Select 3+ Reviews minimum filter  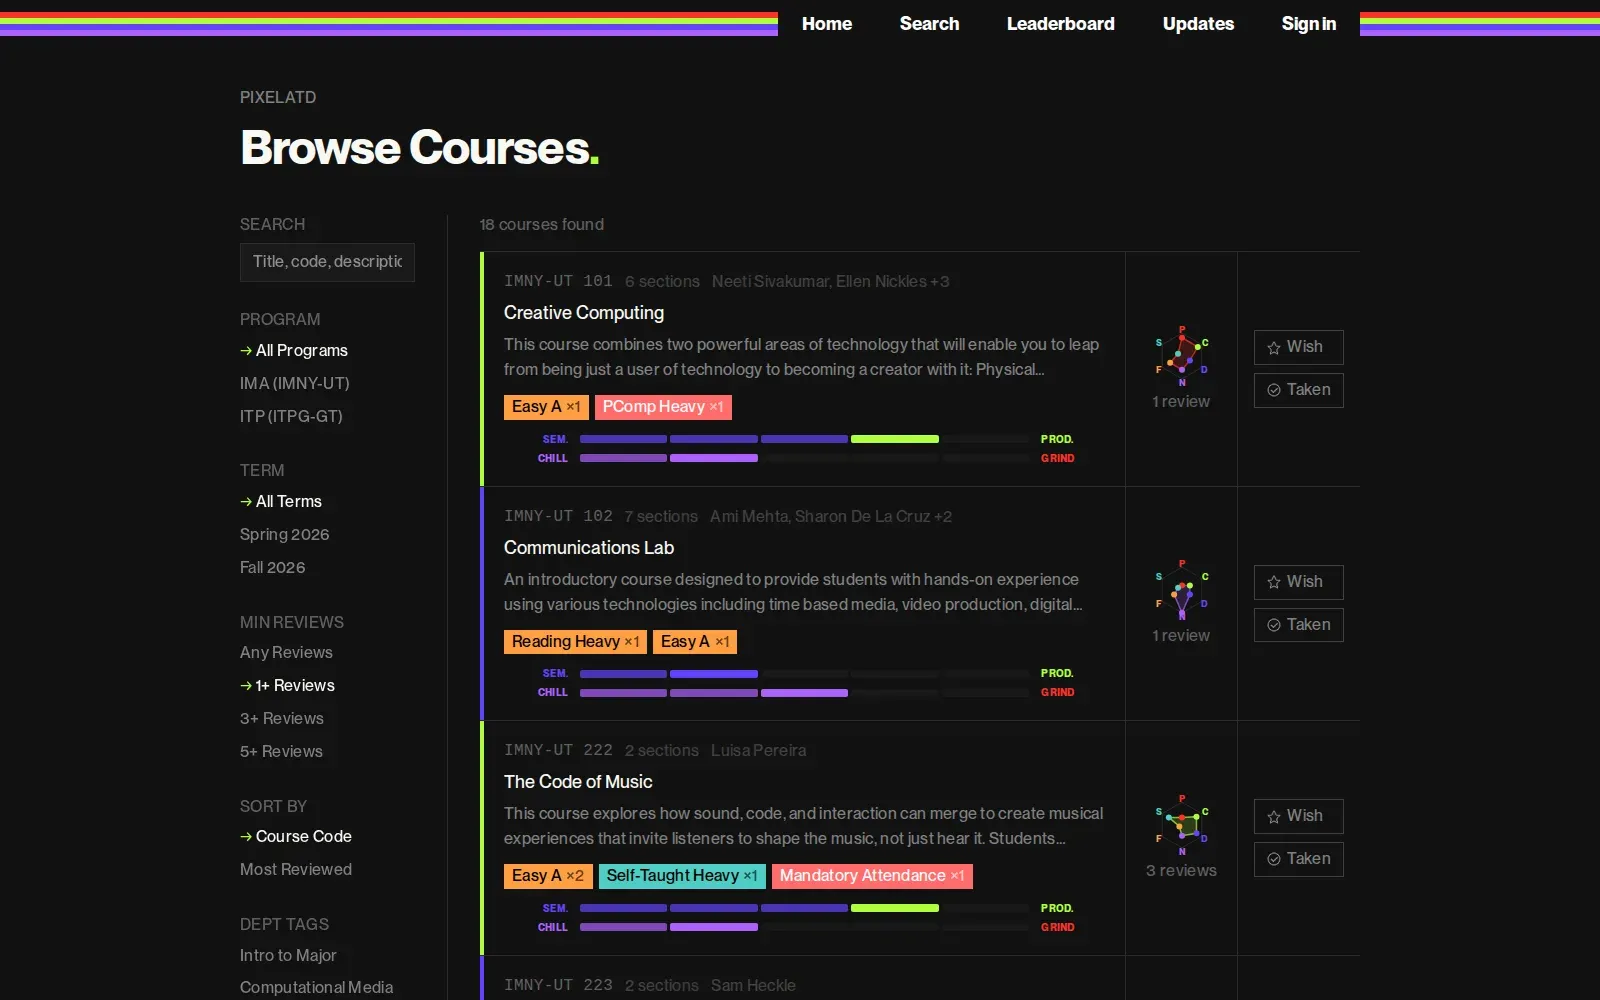pos(282,718)
